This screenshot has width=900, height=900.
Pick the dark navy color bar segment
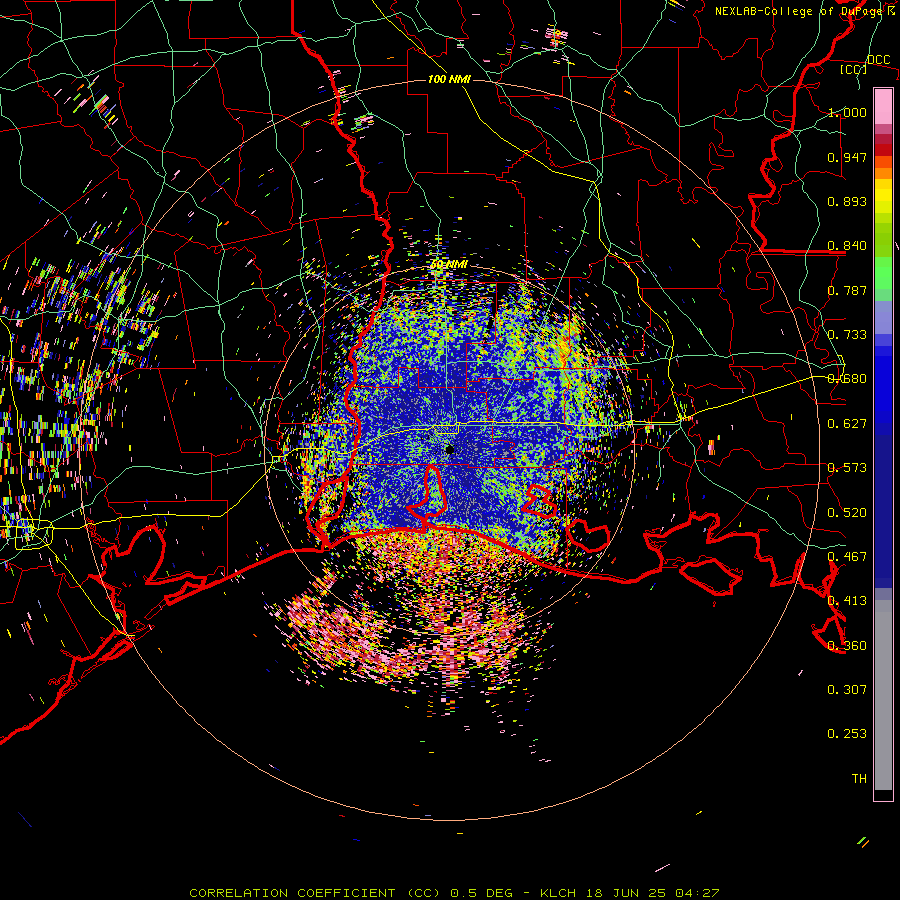[x=883, y=510]
